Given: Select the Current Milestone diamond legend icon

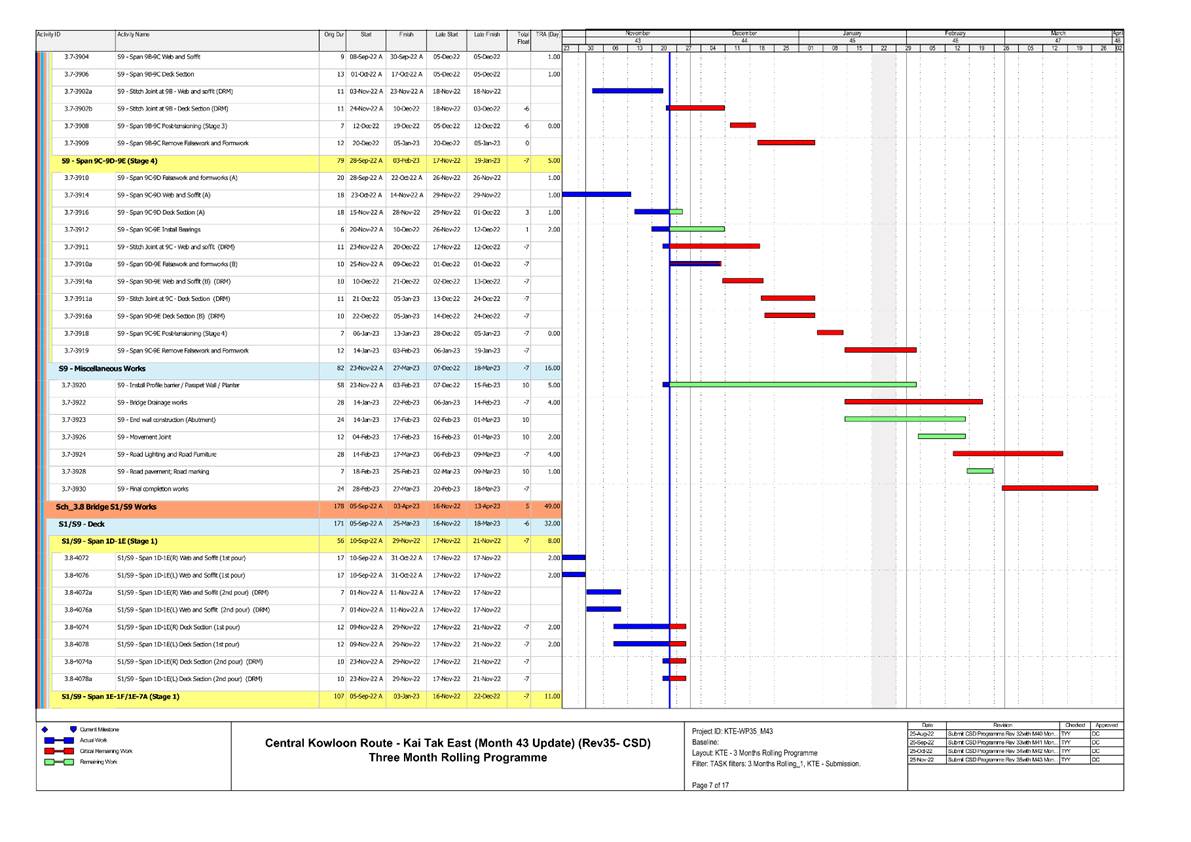Looking at the screenshot, I should [x=45, y=729].
